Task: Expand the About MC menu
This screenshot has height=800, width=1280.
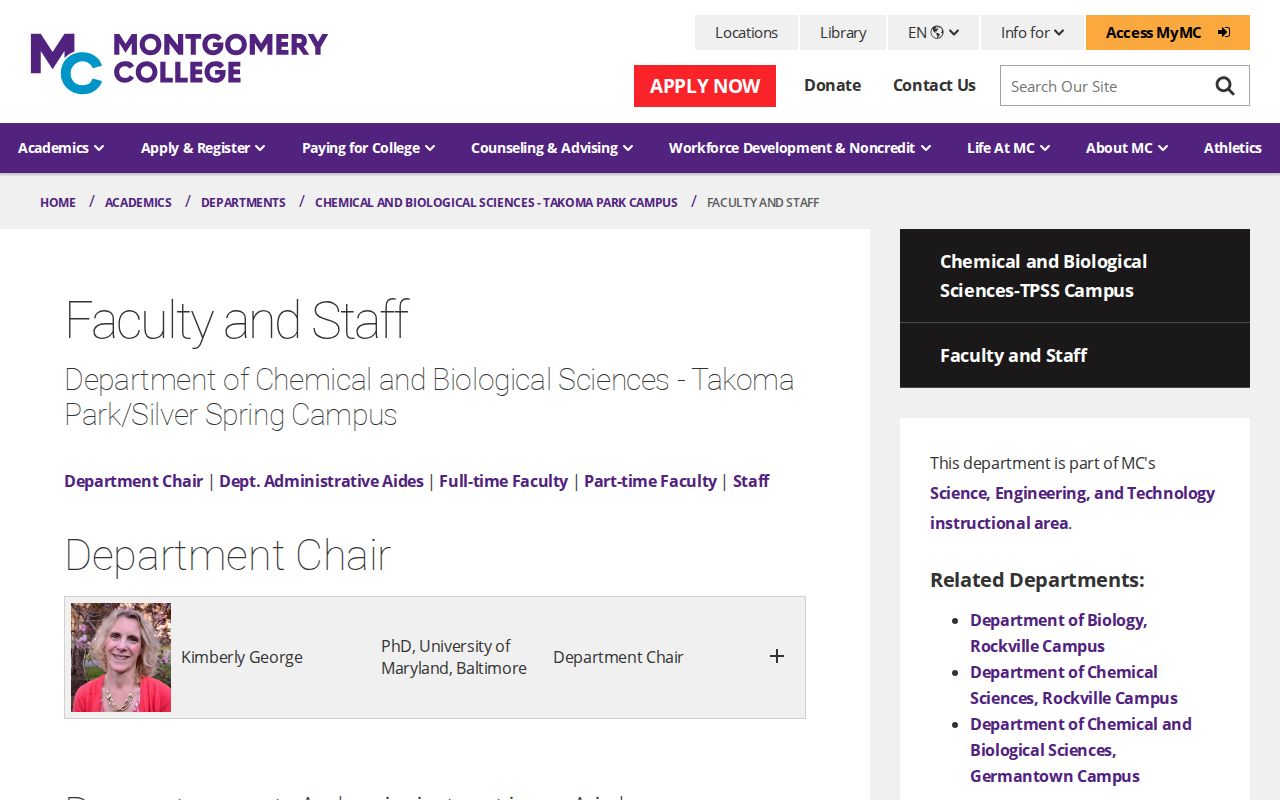Action: tap(1127, 148)
